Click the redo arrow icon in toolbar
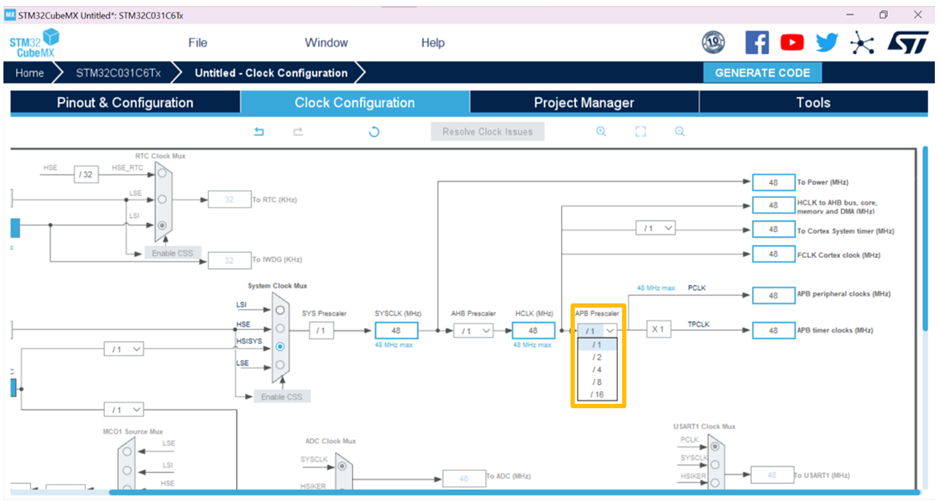This screenshot has height=501, width=940. pyautogui.click(x=298, y=132)
